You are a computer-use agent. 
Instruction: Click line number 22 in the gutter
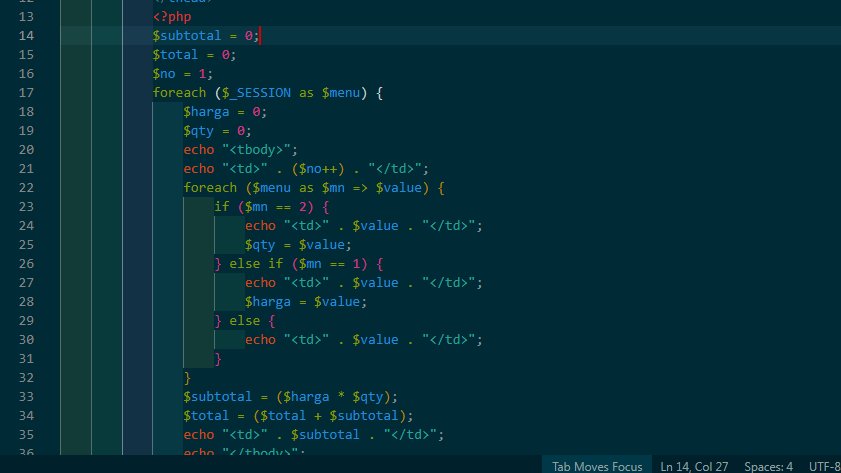click(x=26, y=188)
